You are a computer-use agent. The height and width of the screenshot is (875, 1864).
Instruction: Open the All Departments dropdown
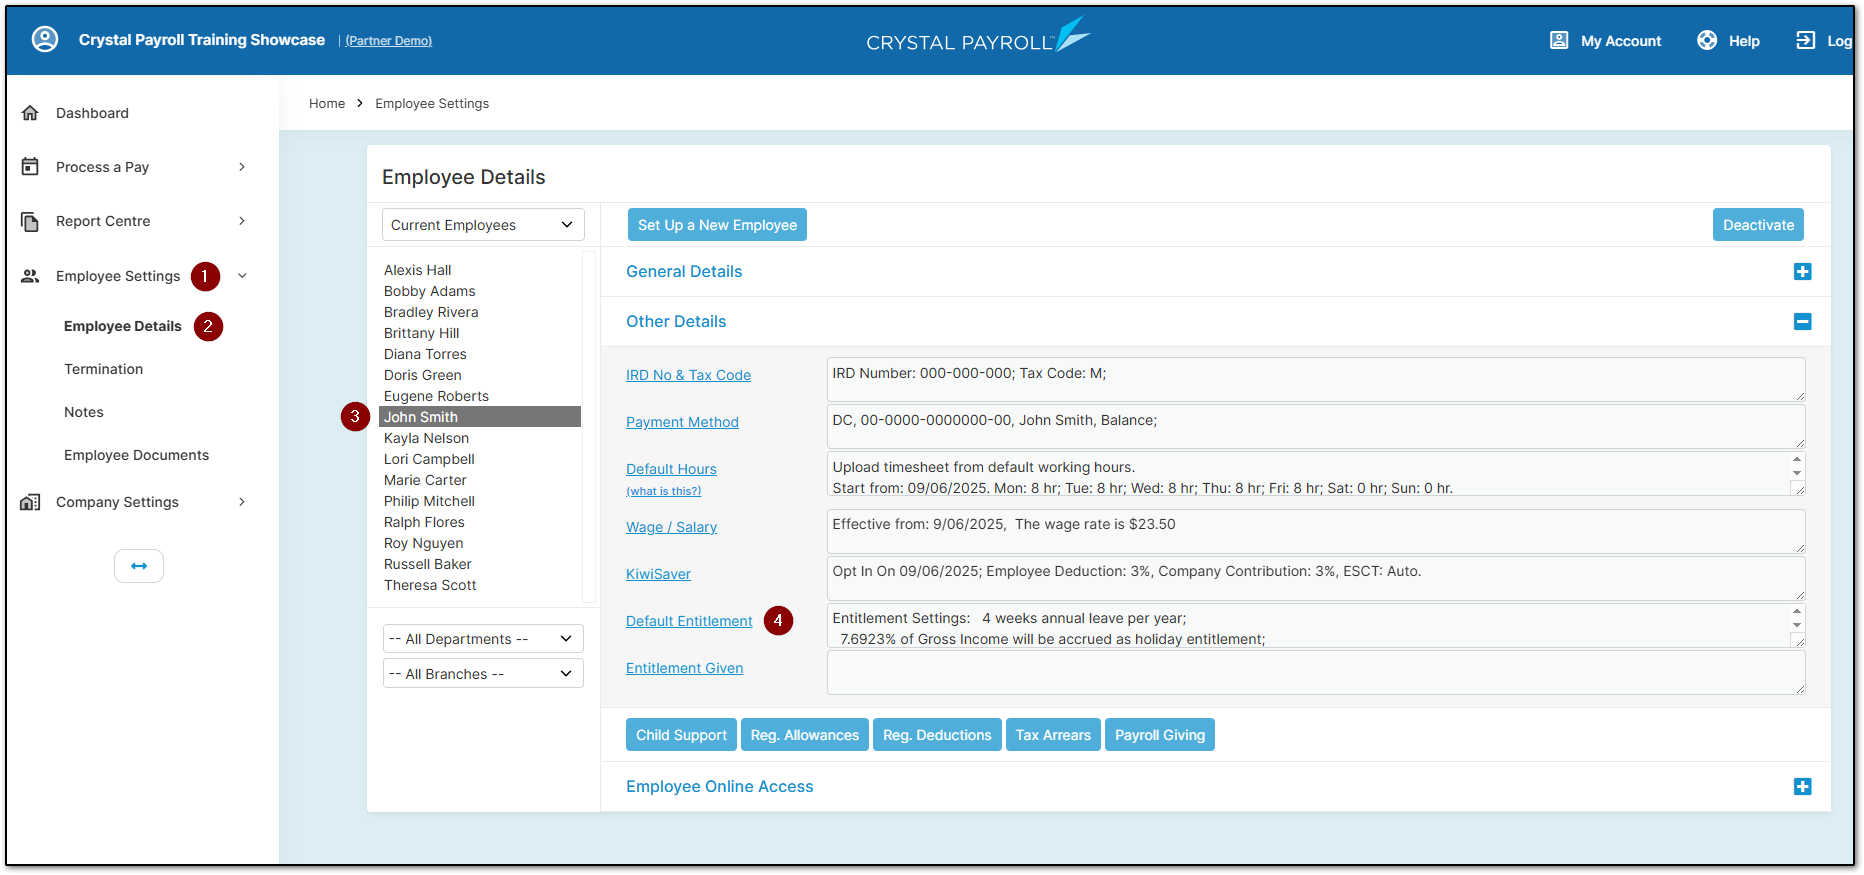click(483, 639)
